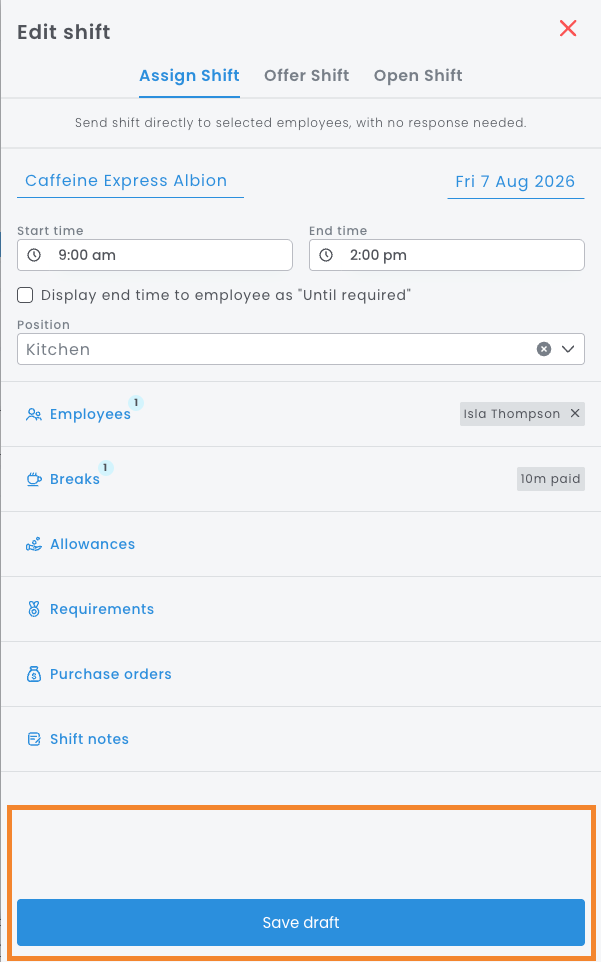Open the Fri 7 Aug 2026 date picker
The image size is (601, 962).
click(x=515, y=182)
